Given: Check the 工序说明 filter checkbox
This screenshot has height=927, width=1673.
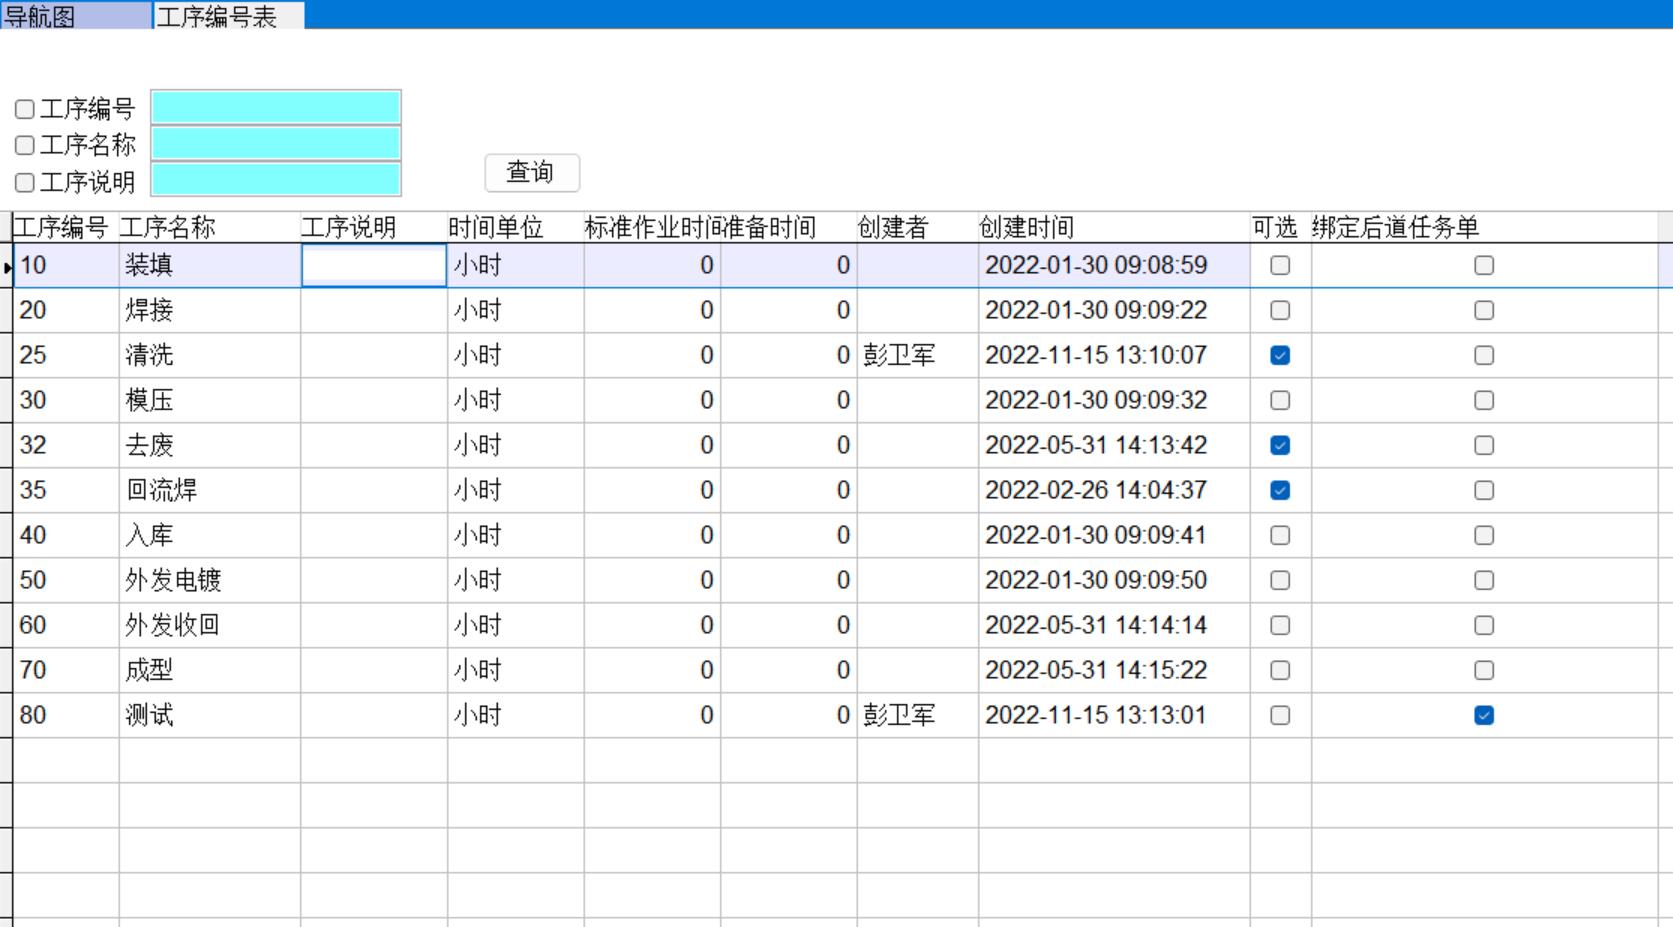Looking at the screenshot, I should (x=25, y=183).
